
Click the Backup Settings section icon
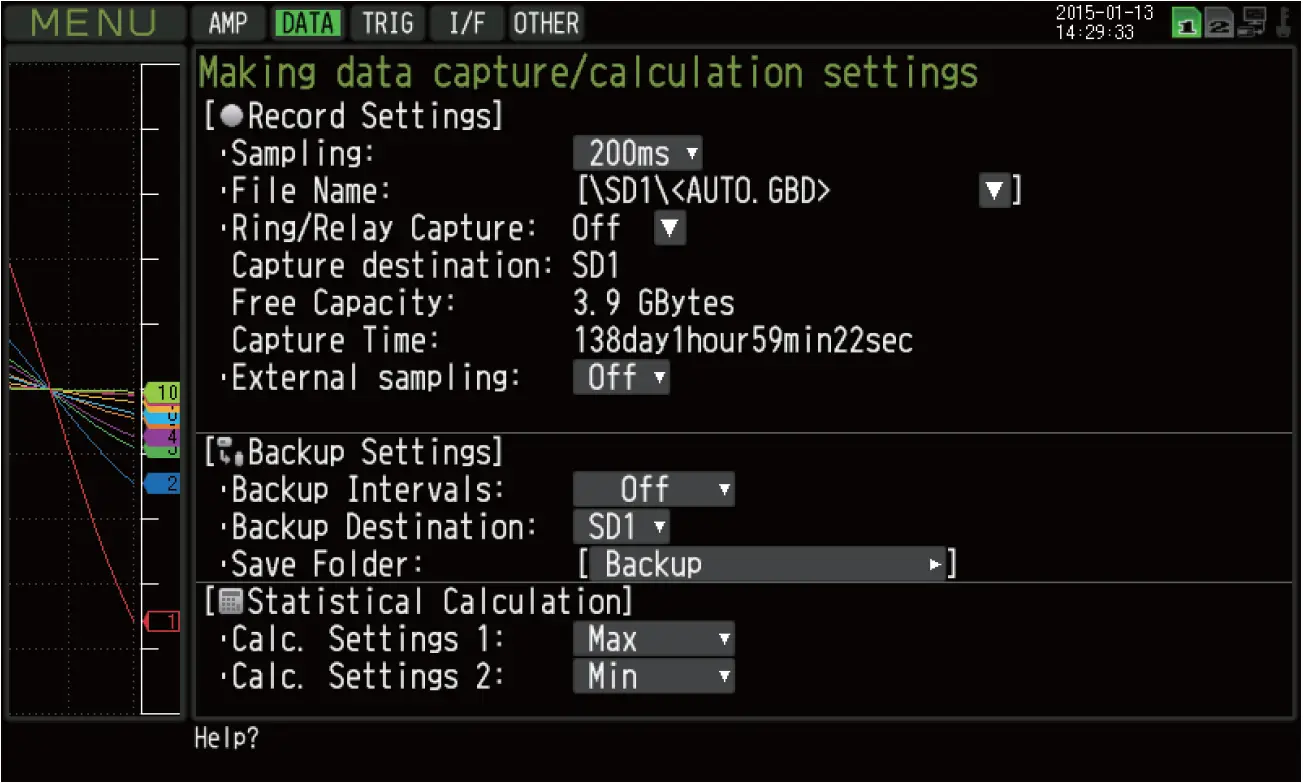coord(231,453)
